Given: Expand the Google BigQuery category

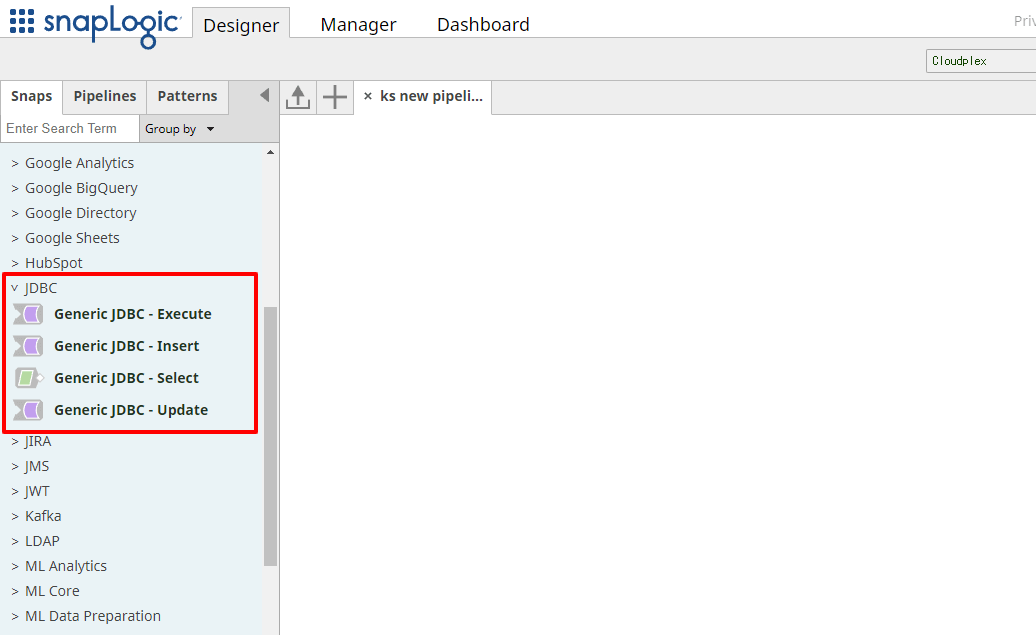Looking at the screenshot, I should click(75, 188).
